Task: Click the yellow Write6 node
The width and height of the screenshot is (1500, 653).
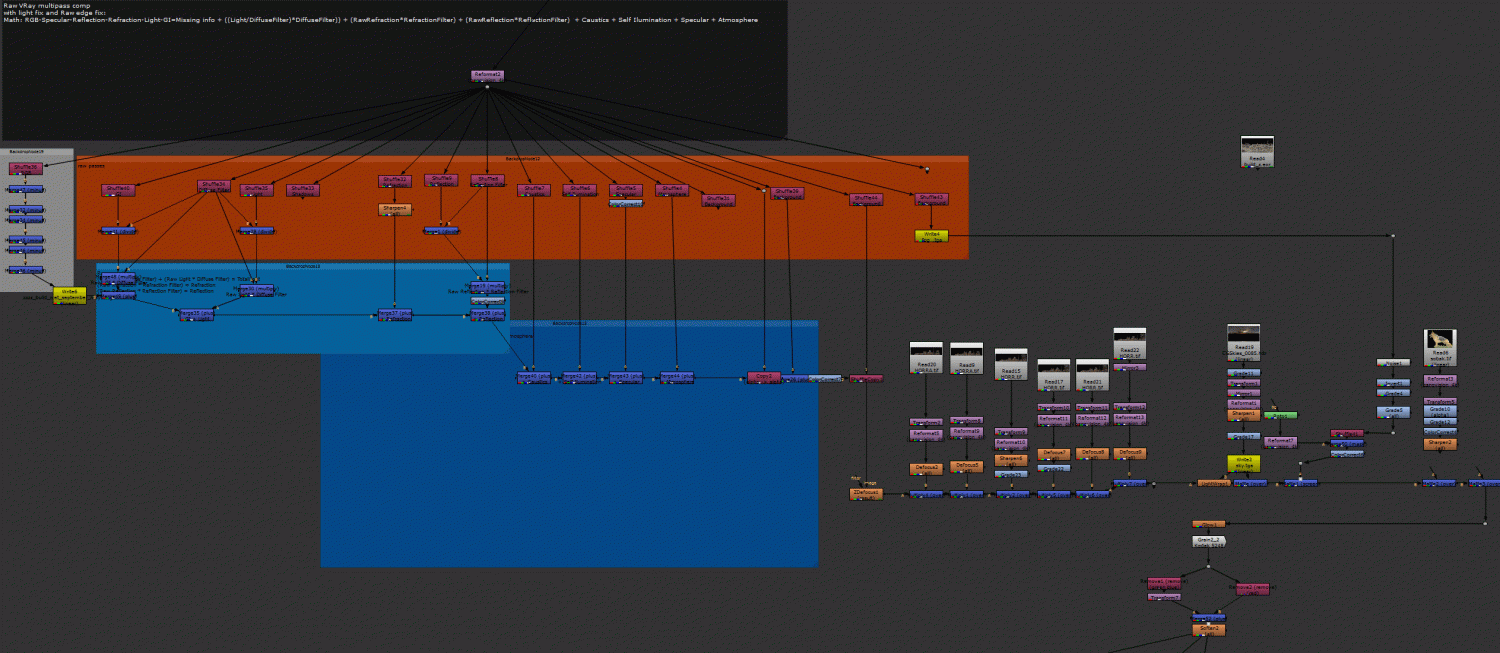Action: point(68,295)
